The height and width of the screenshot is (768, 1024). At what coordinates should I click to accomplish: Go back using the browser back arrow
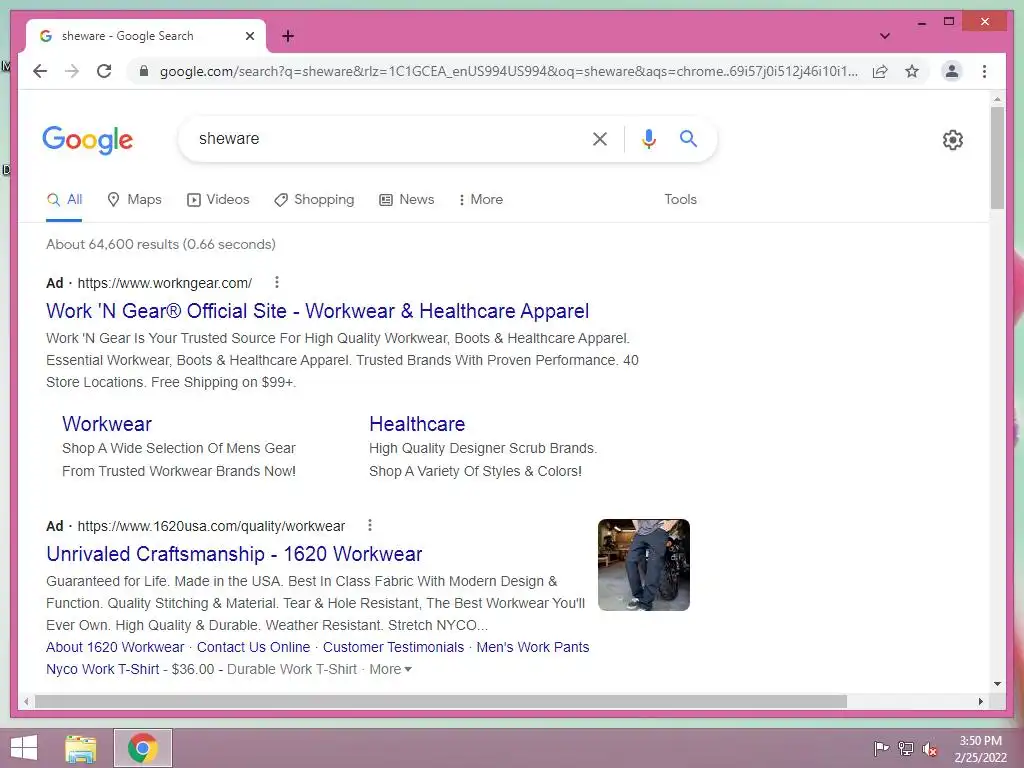pyautogui.click(x=40, y=71)
